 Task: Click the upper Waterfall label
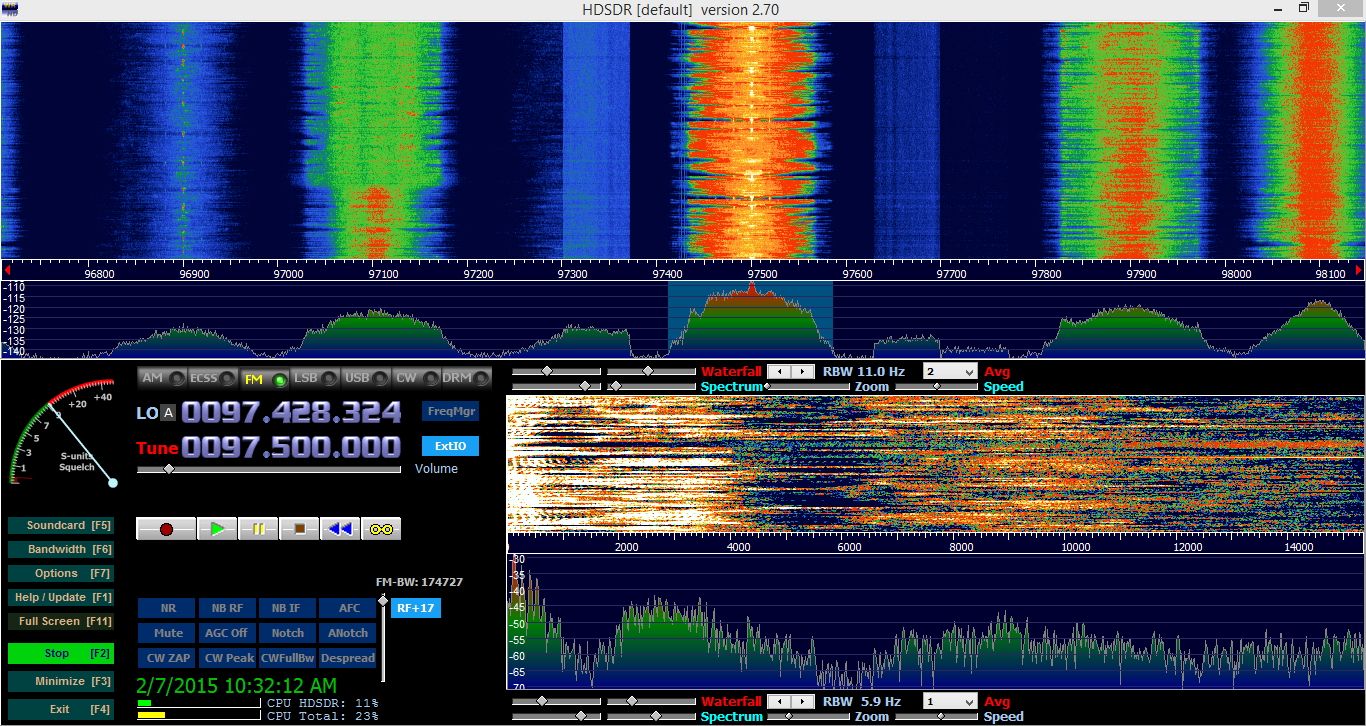pyautogui.click(x=731, y=371)
